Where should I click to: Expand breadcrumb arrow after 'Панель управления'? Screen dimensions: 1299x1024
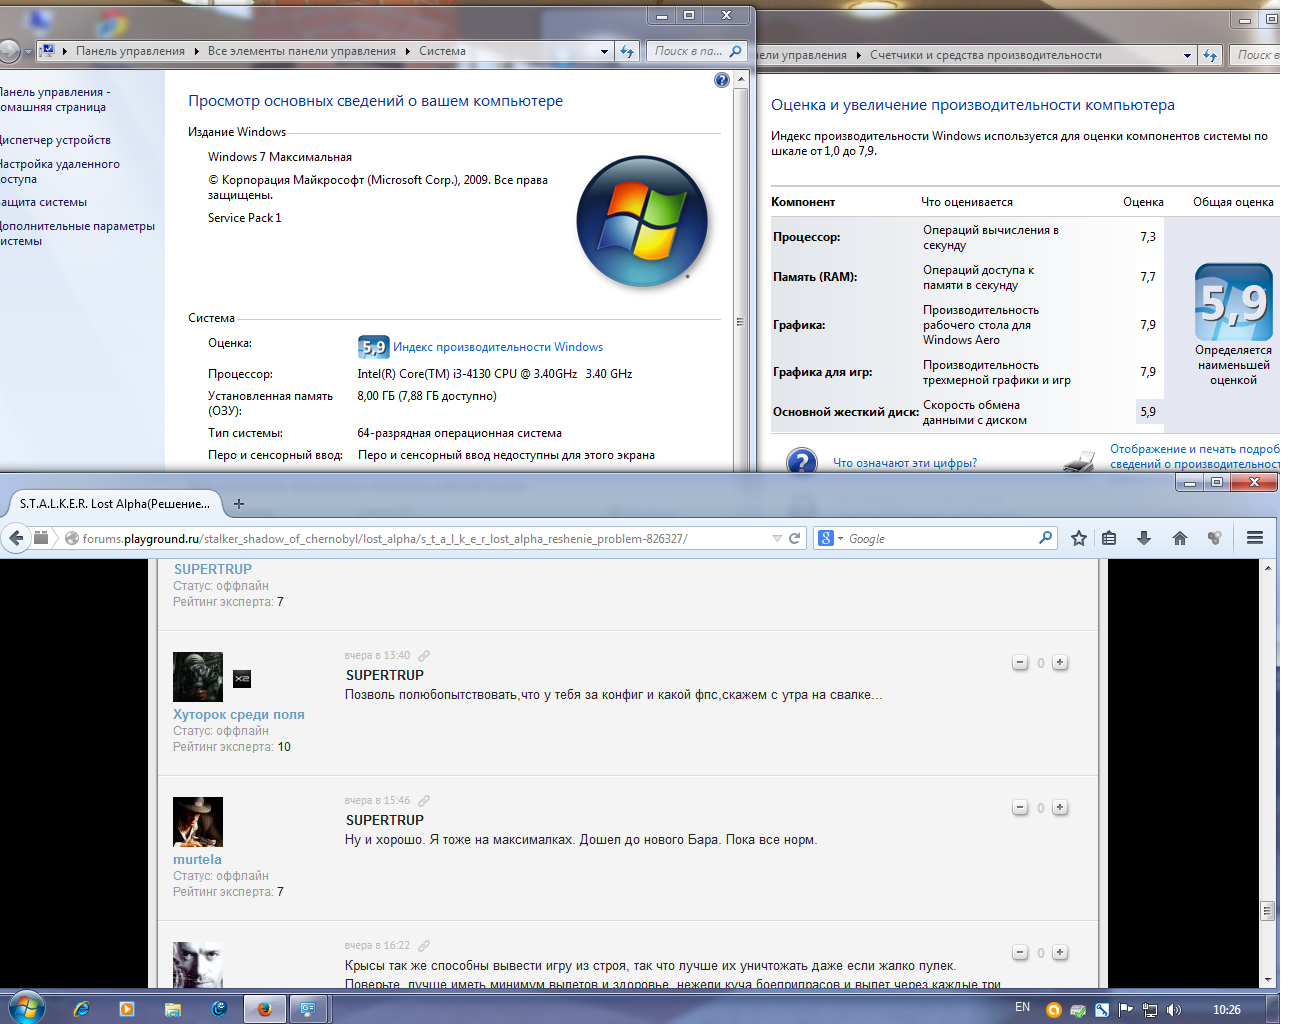click(196, 51)
